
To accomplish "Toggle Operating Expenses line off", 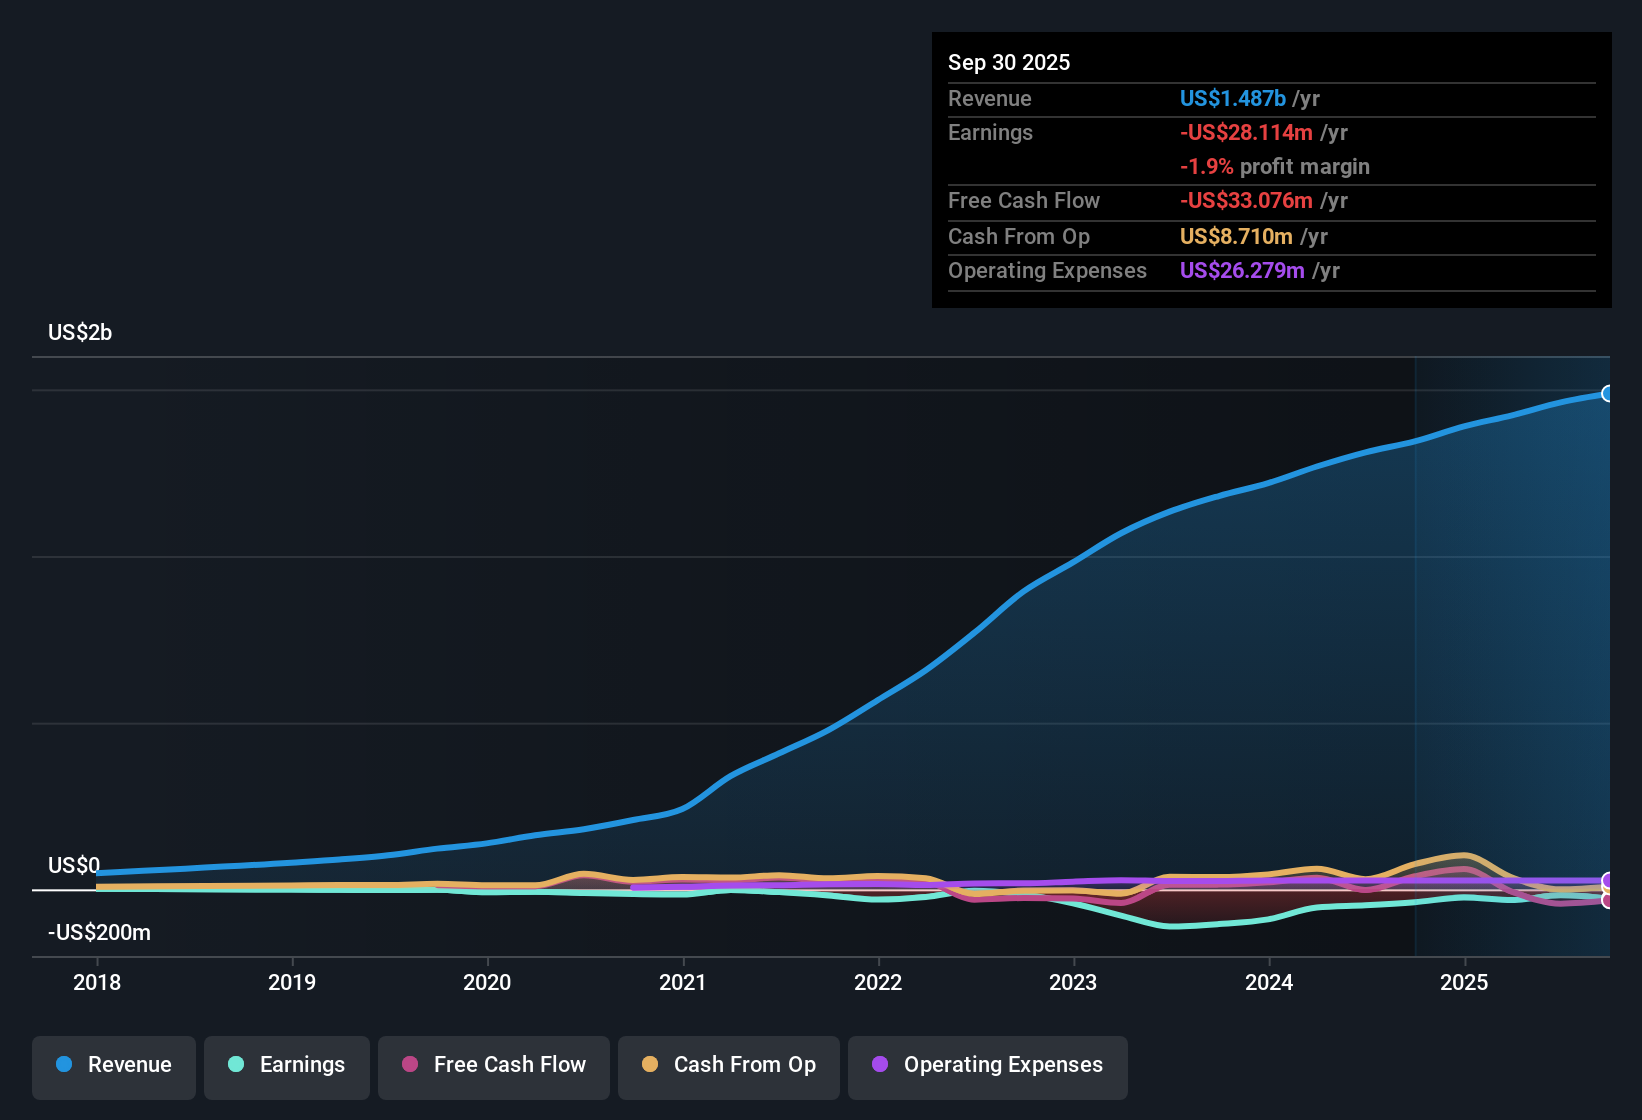I will tap(987, 1065).
